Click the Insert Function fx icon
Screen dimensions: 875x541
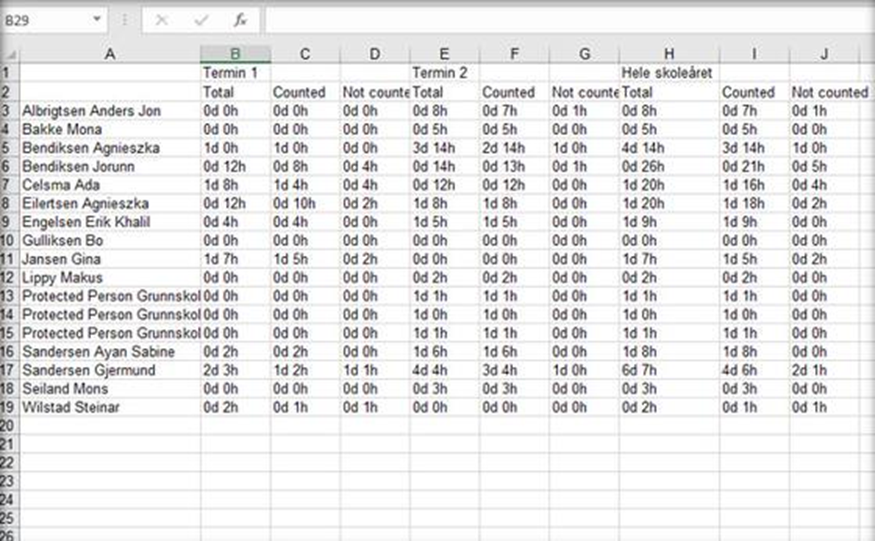pos(240,19)
